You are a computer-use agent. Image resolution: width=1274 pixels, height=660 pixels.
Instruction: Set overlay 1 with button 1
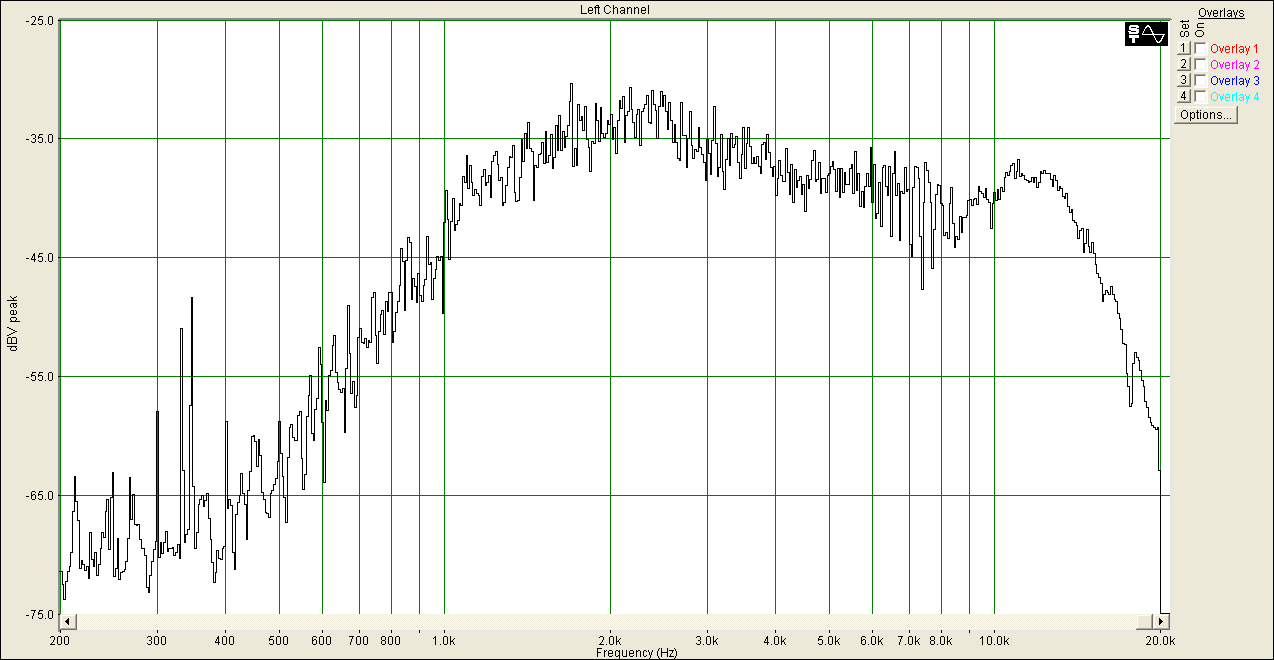pyautogui.click(x=1184, y=48)
